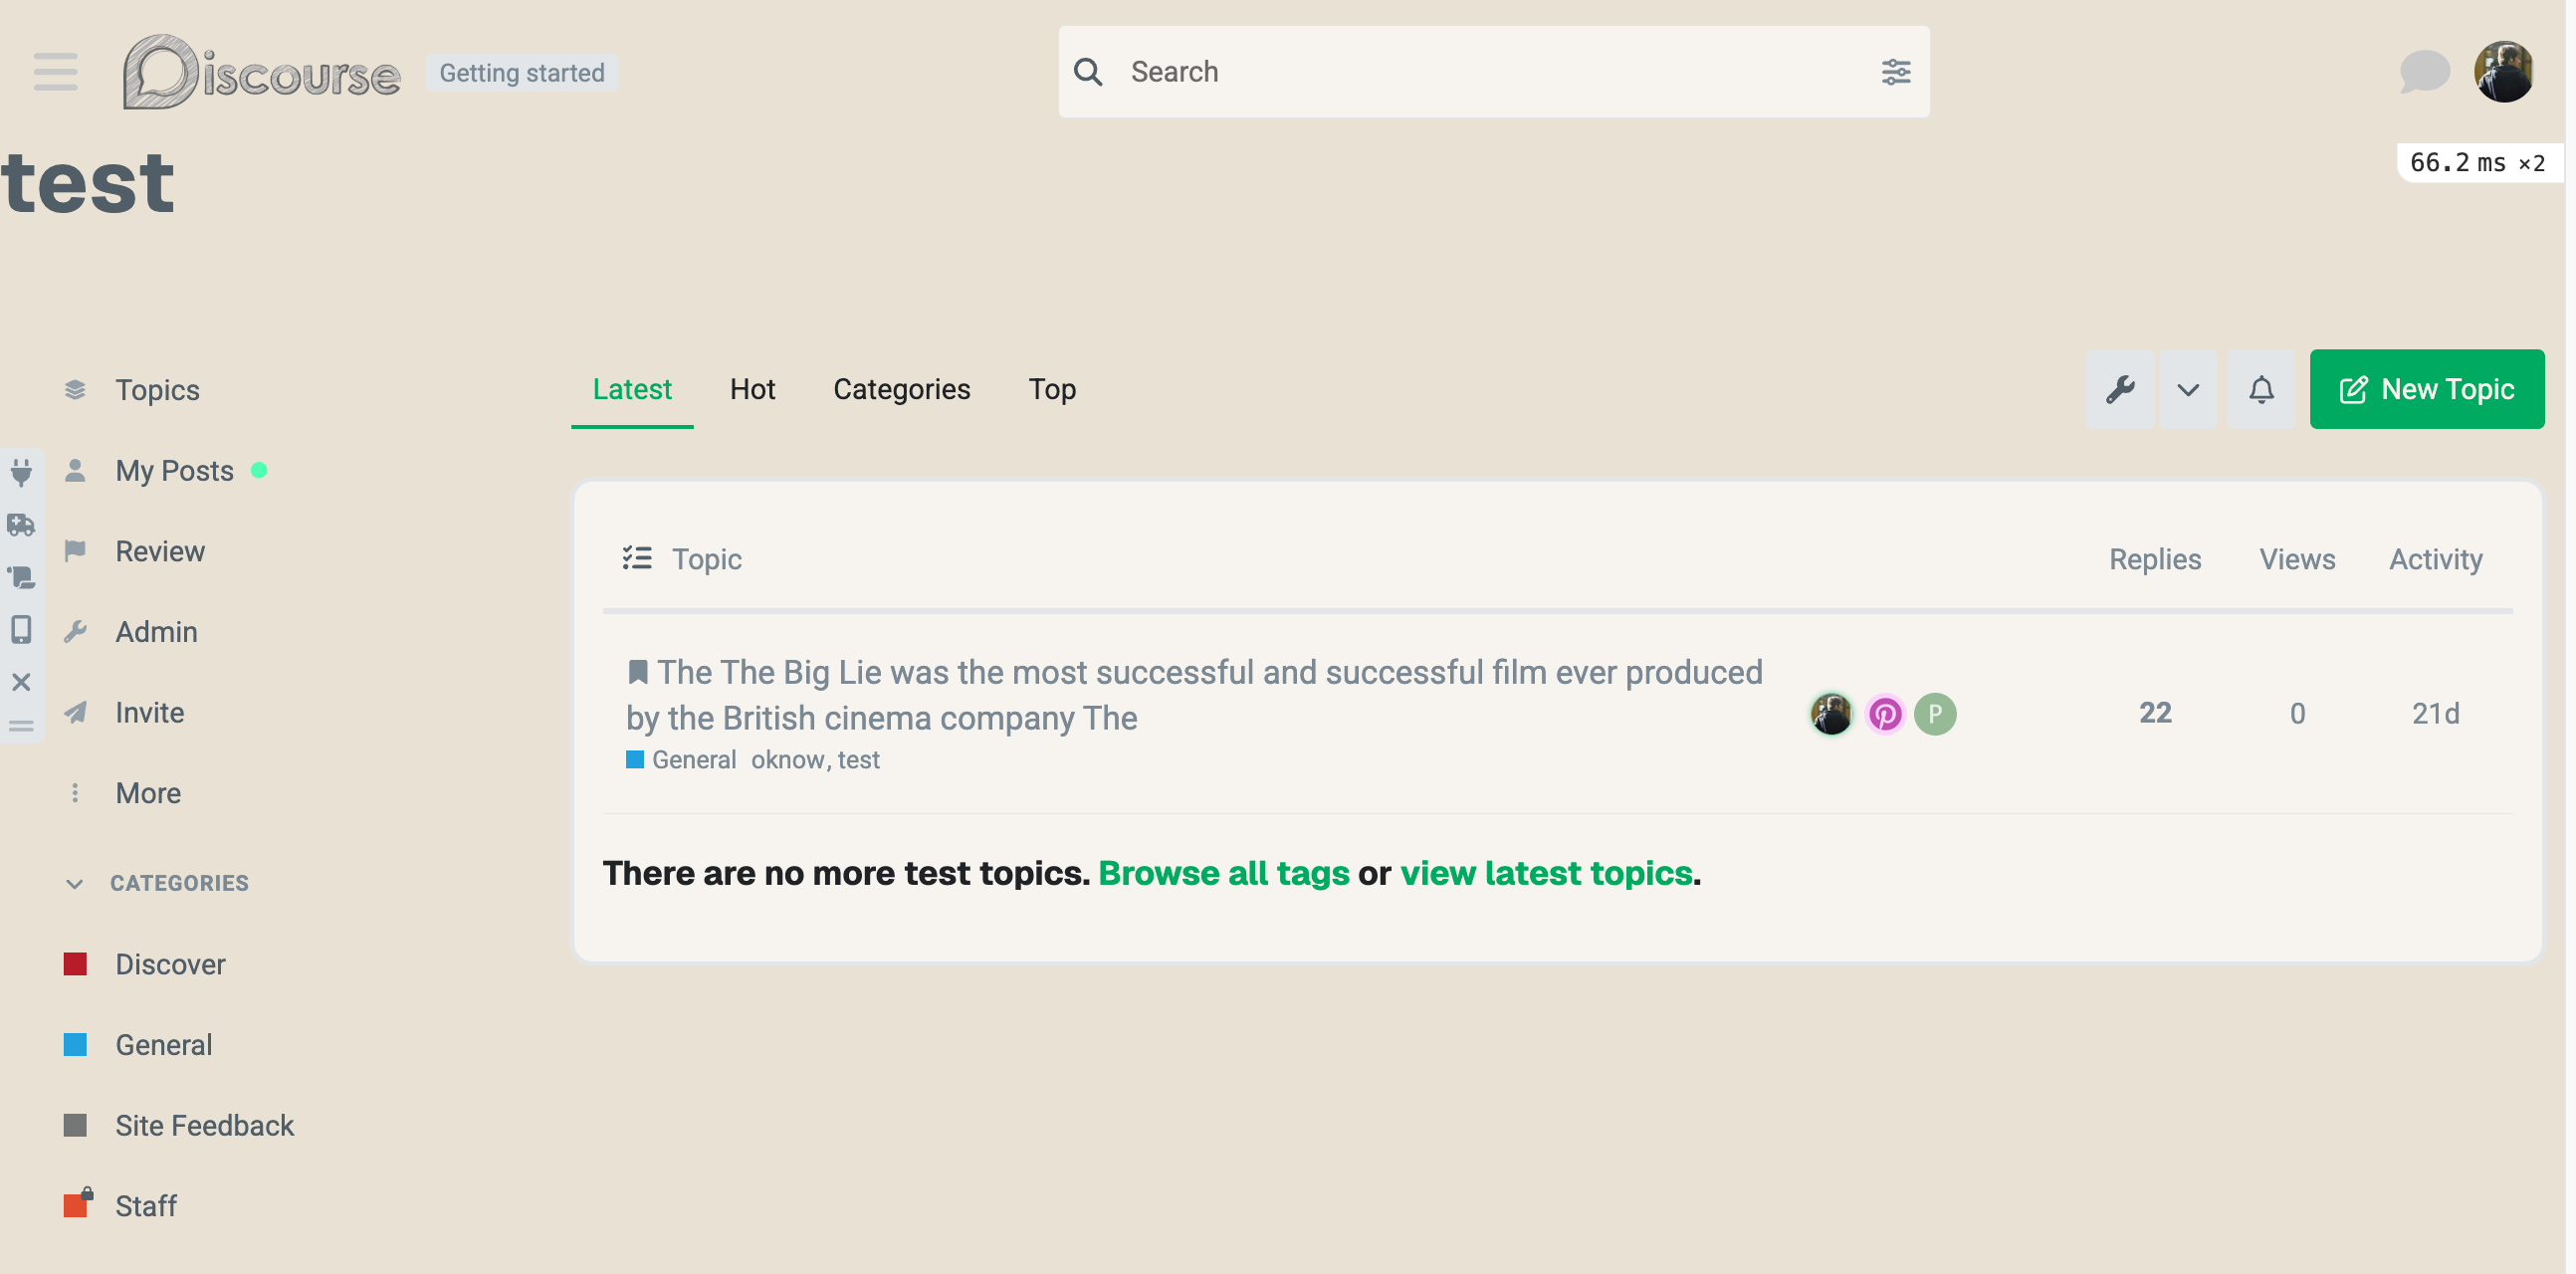
Task: Open tag notification bell menu
Action: click(x=2261, y=389)
